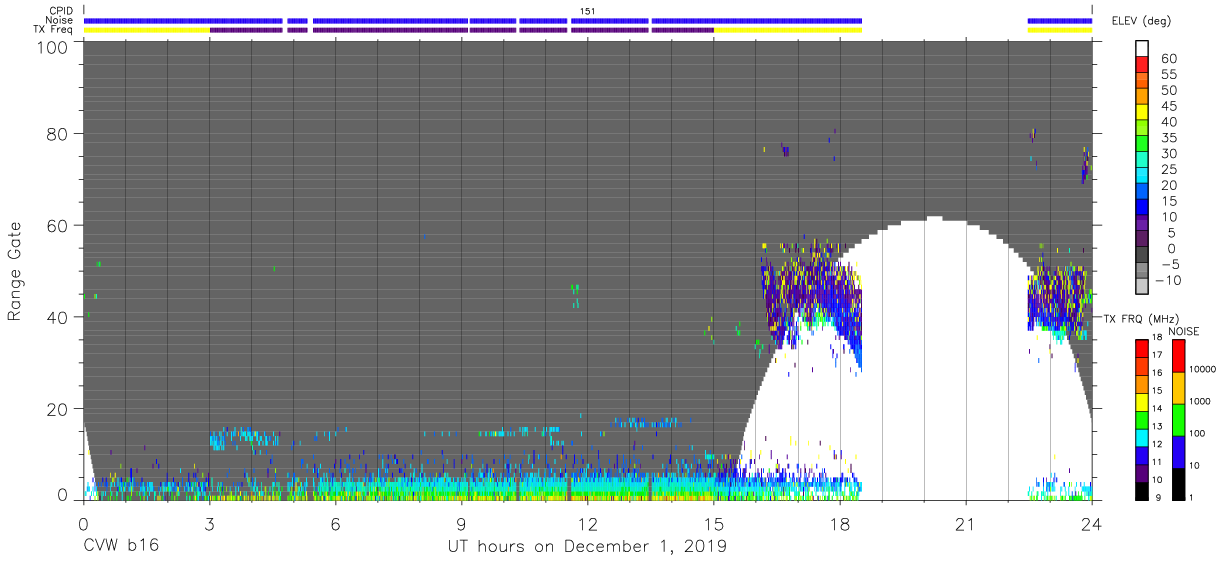
Task: Click the '6' tick on the UT hours axis
Action: pyautogui.click(x=335, y=523)
